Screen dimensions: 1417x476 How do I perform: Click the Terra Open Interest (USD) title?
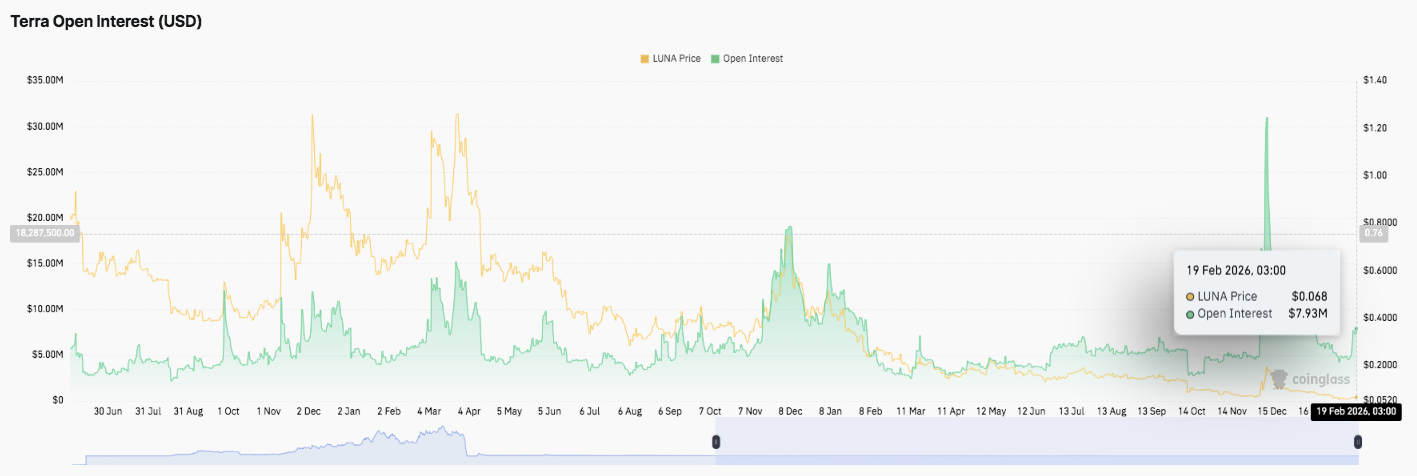tap(106, 22)
